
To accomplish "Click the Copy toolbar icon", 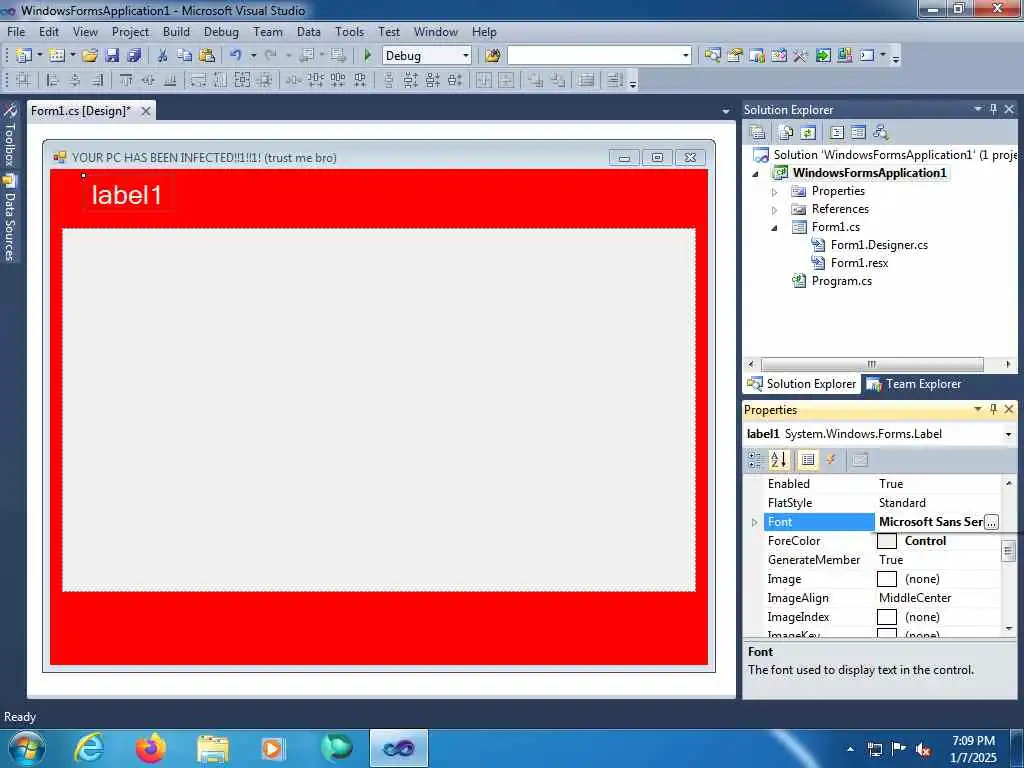I will click(x=185, y=56).
